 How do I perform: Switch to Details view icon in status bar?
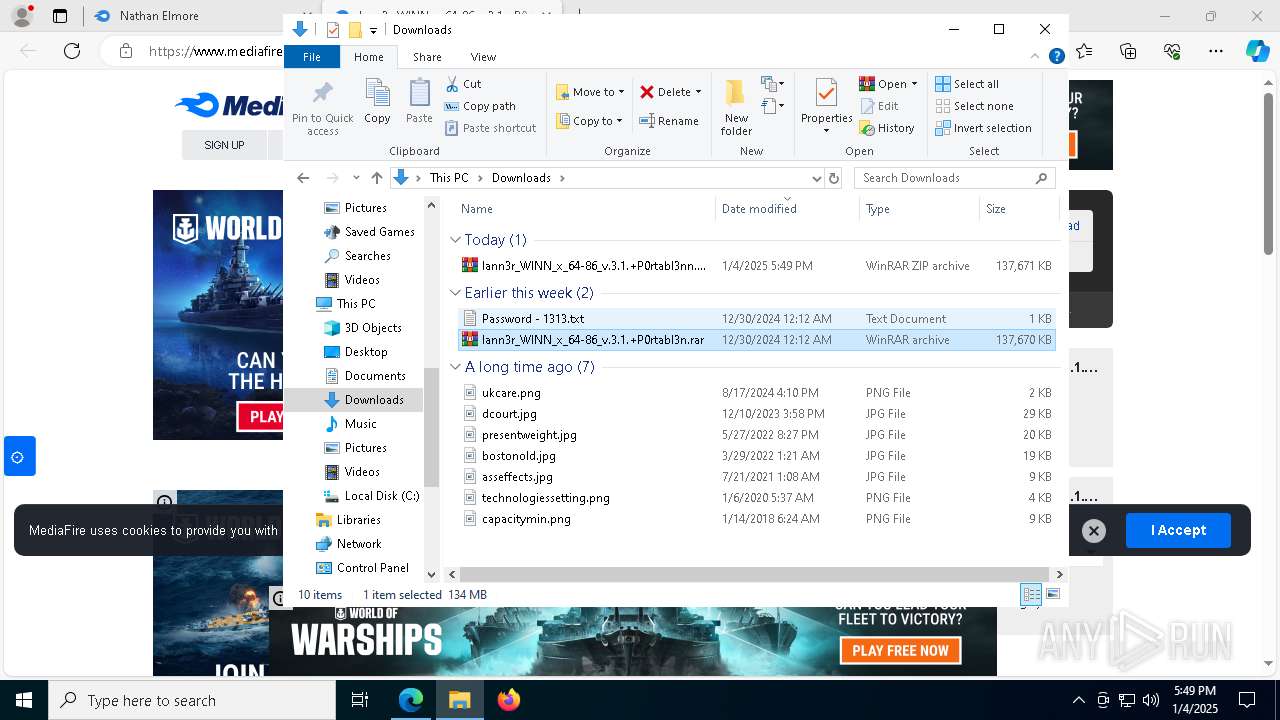(x=1031, y=595)
